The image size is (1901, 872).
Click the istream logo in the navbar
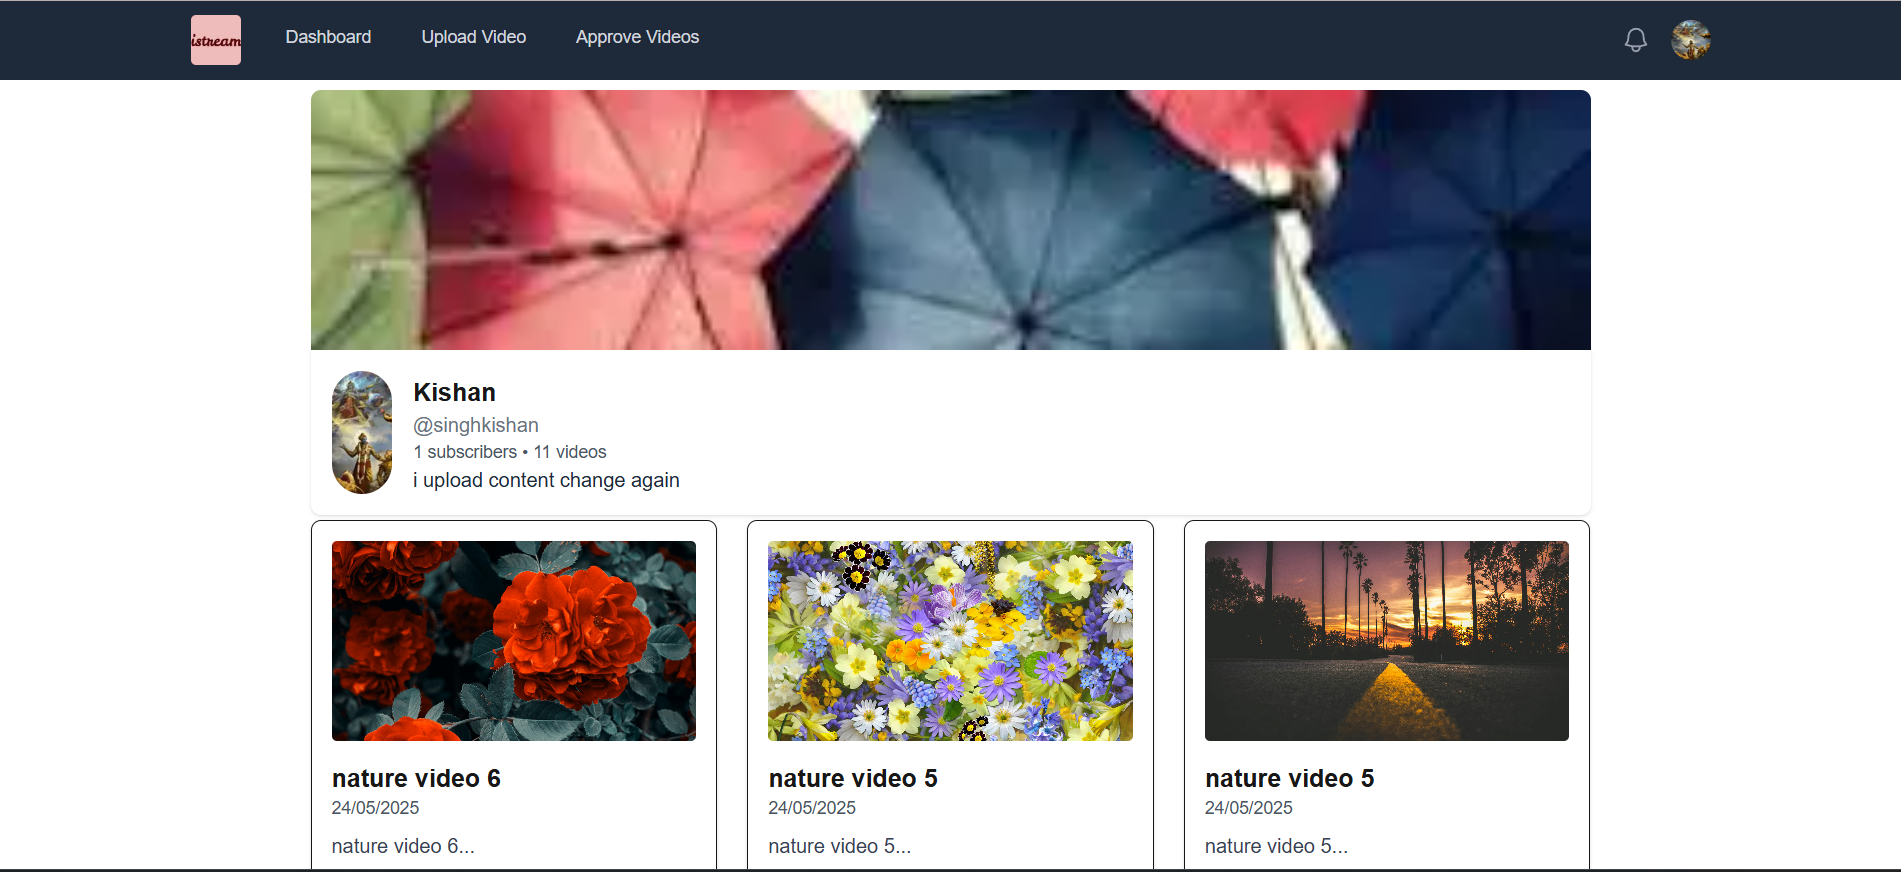coord(216,40)
